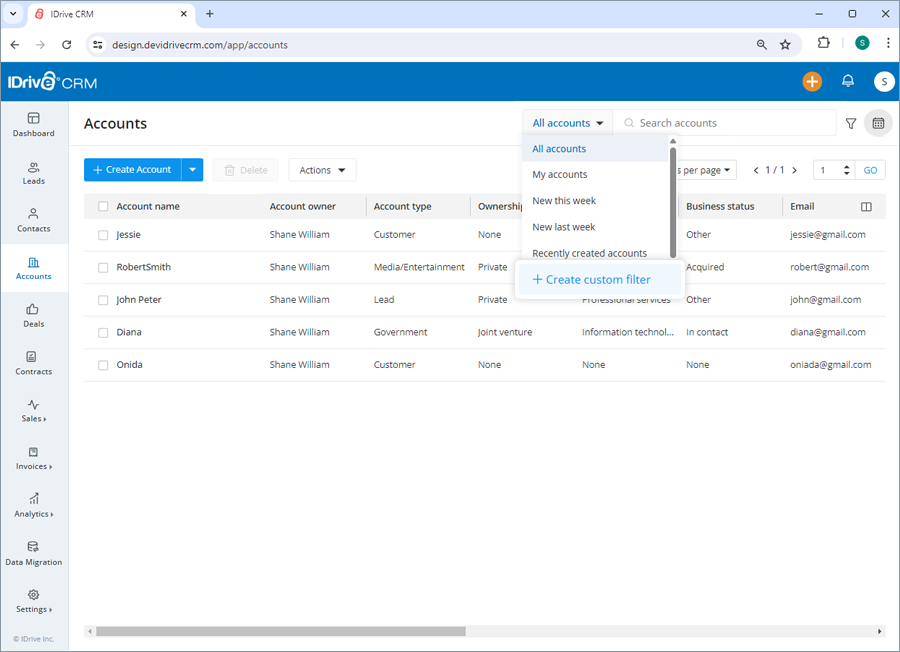Open the Deals panel
The image size is (900, 652).
pos(33,317)
